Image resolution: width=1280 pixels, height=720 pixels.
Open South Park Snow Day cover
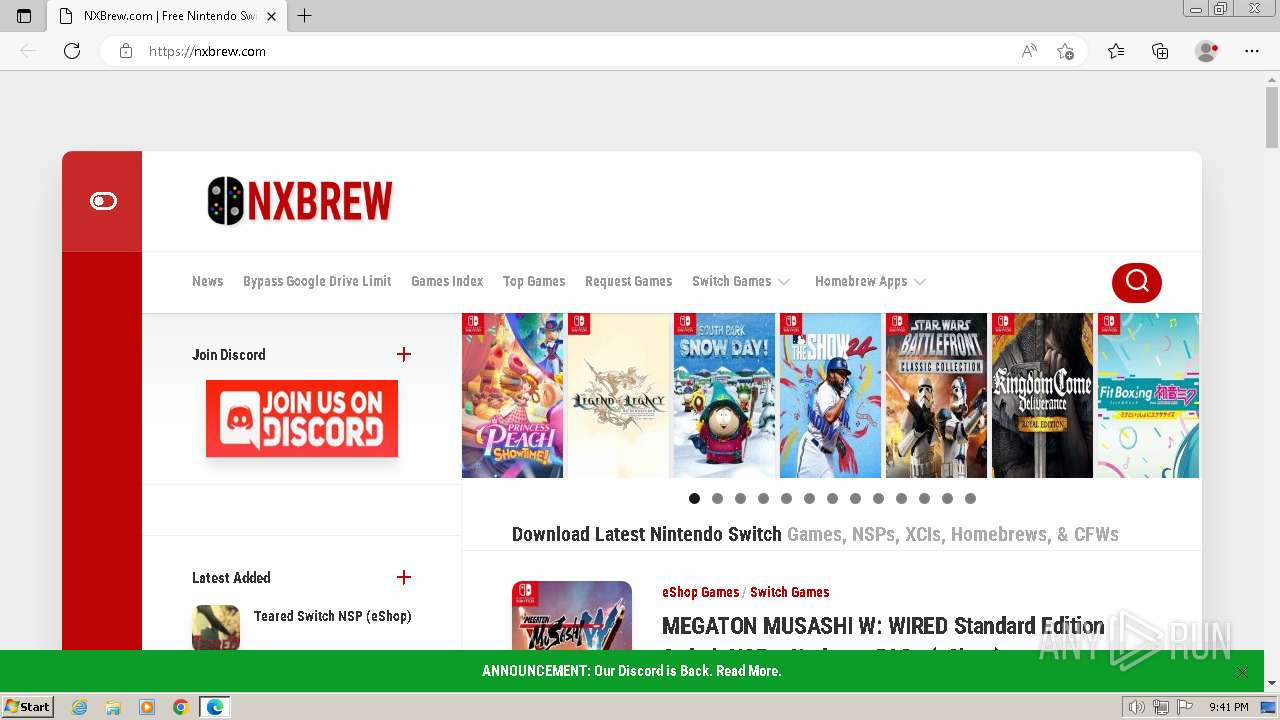(x=725, y=395)
